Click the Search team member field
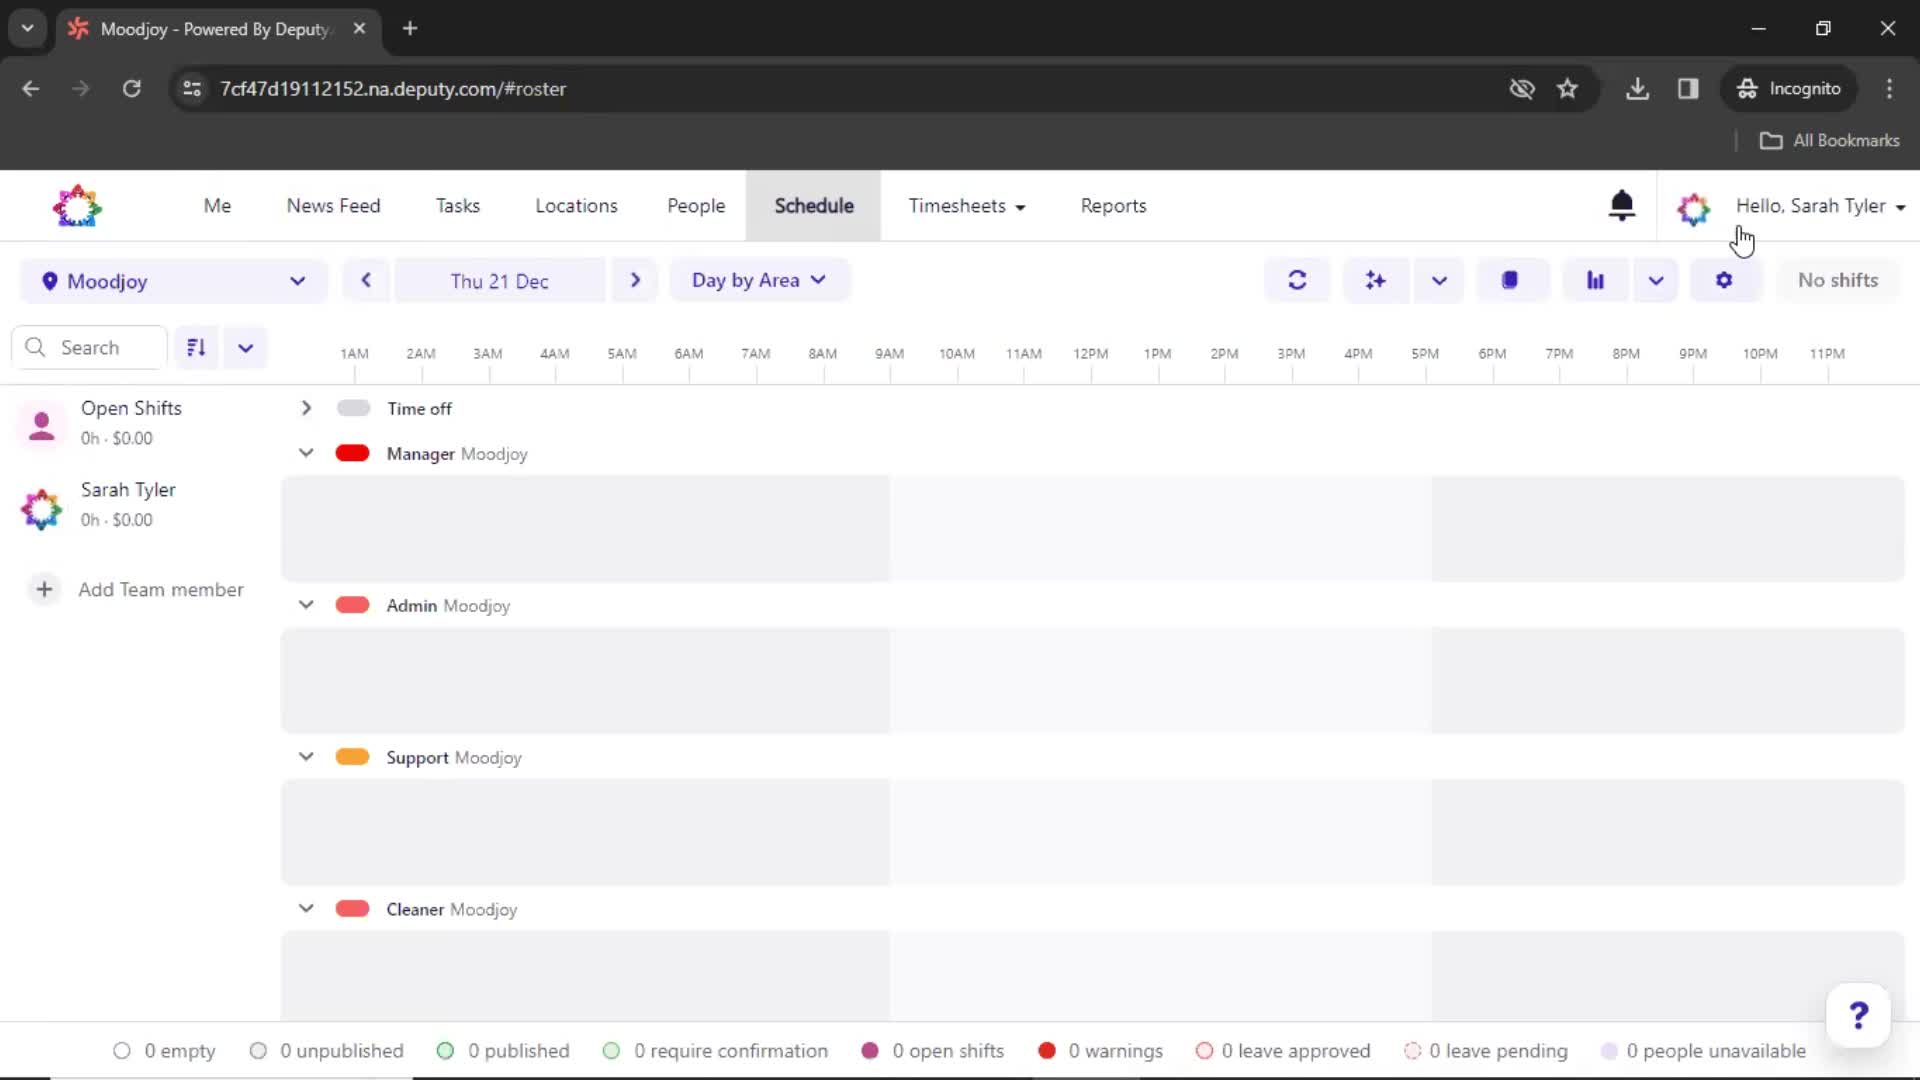This screenshot has width=1920, height=1080. click(90, 347)
